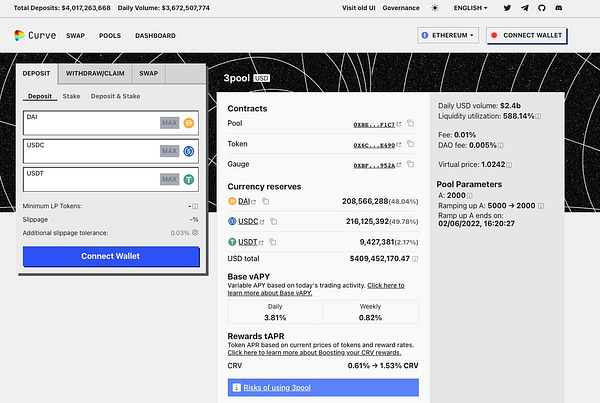Click info icon beside DAO fee
Image resolution: width=600 pixels, height=403 pixels.
(x=501, y=145)
